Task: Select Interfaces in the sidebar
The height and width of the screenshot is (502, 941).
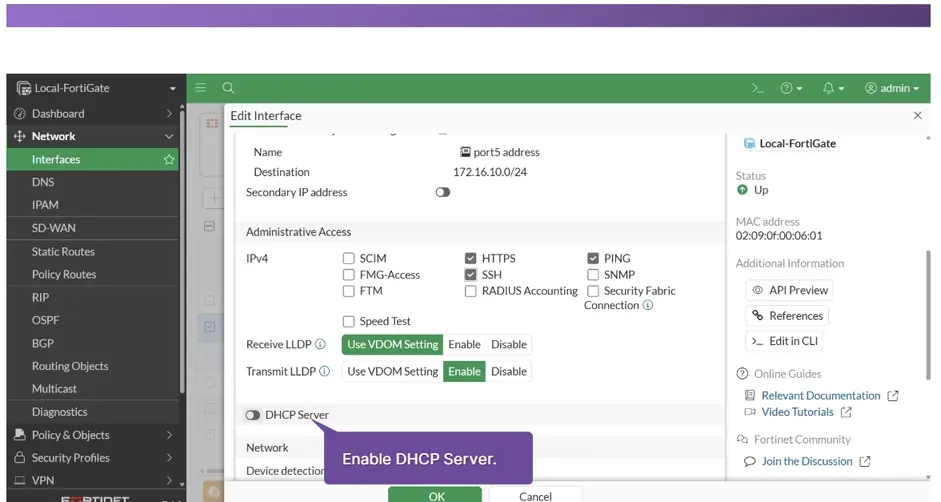Action: (x=93, y=159)
